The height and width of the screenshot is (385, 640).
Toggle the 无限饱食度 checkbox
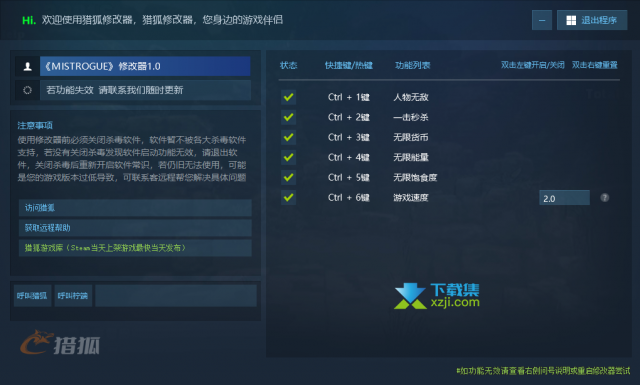[289, 177]
